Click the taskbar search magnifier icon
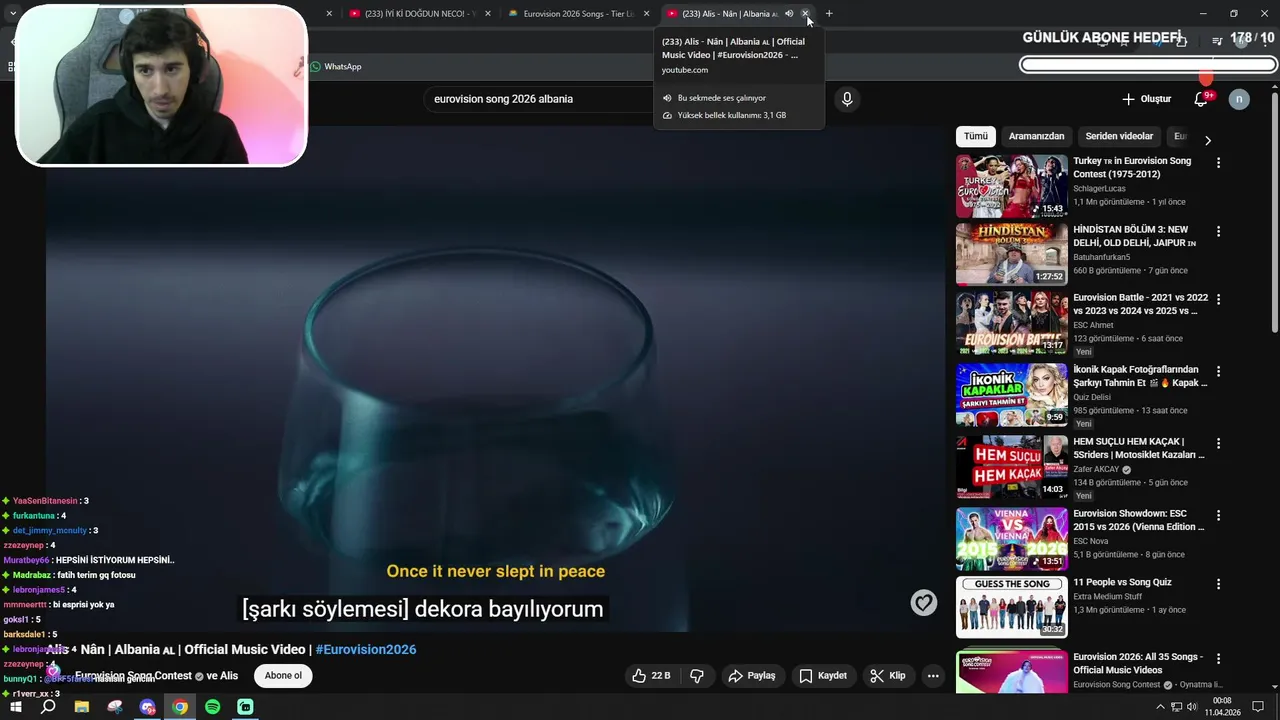This screenshot has height=720, width=1280. coord(48,707)
